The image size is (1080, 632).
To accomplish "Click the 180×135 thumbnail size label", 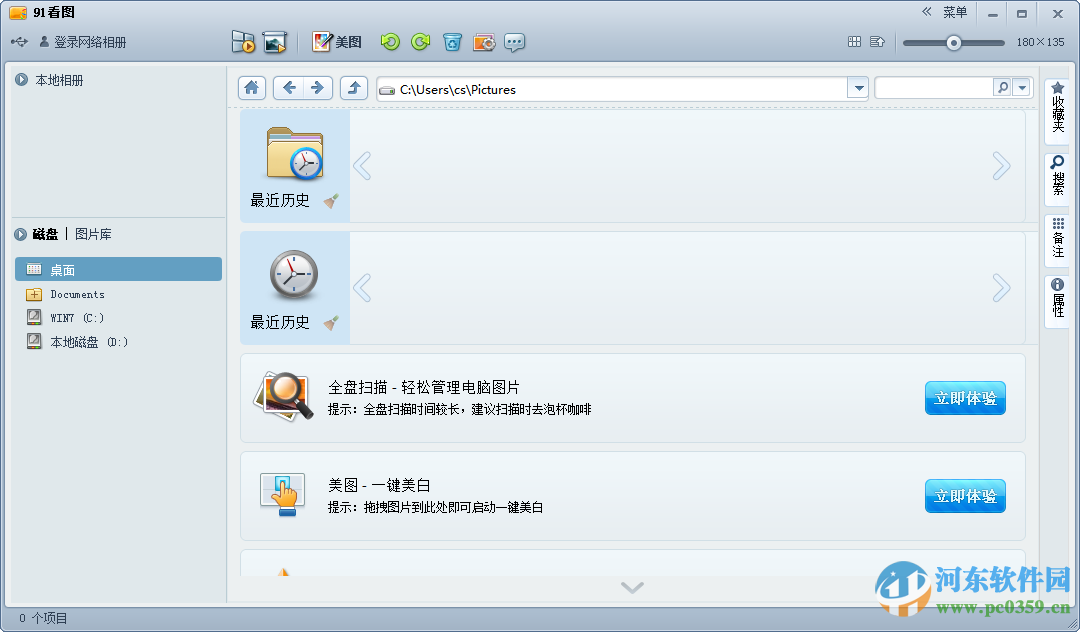I will (x=1040, y=42).
